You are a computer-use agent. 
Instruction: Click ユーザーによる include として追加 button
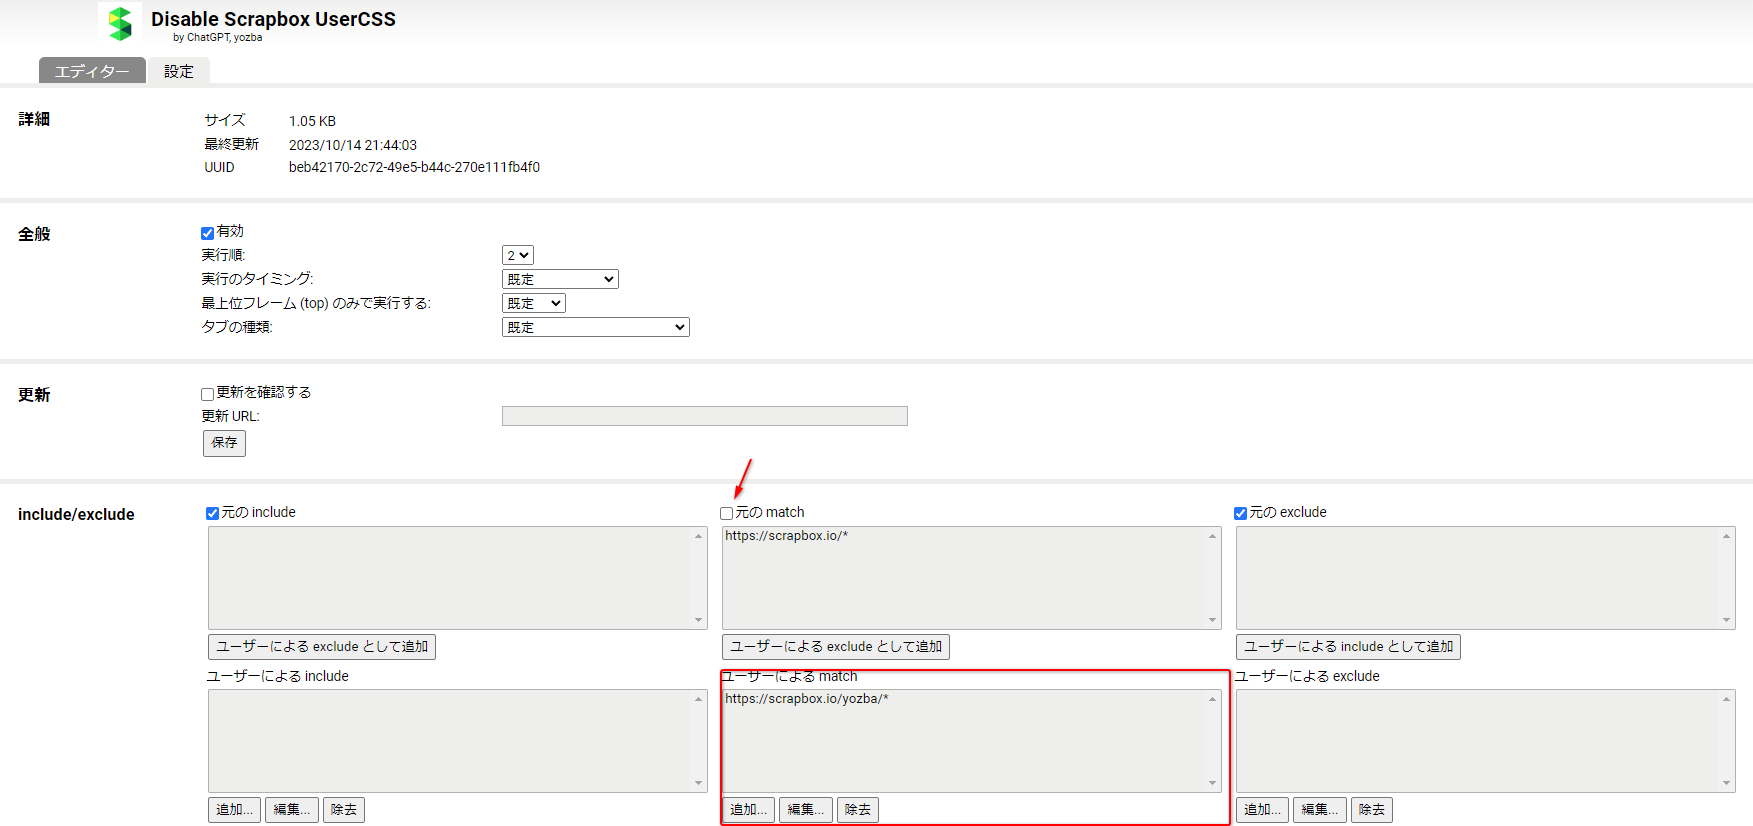pyautogui.click(x=1348, y=647)
